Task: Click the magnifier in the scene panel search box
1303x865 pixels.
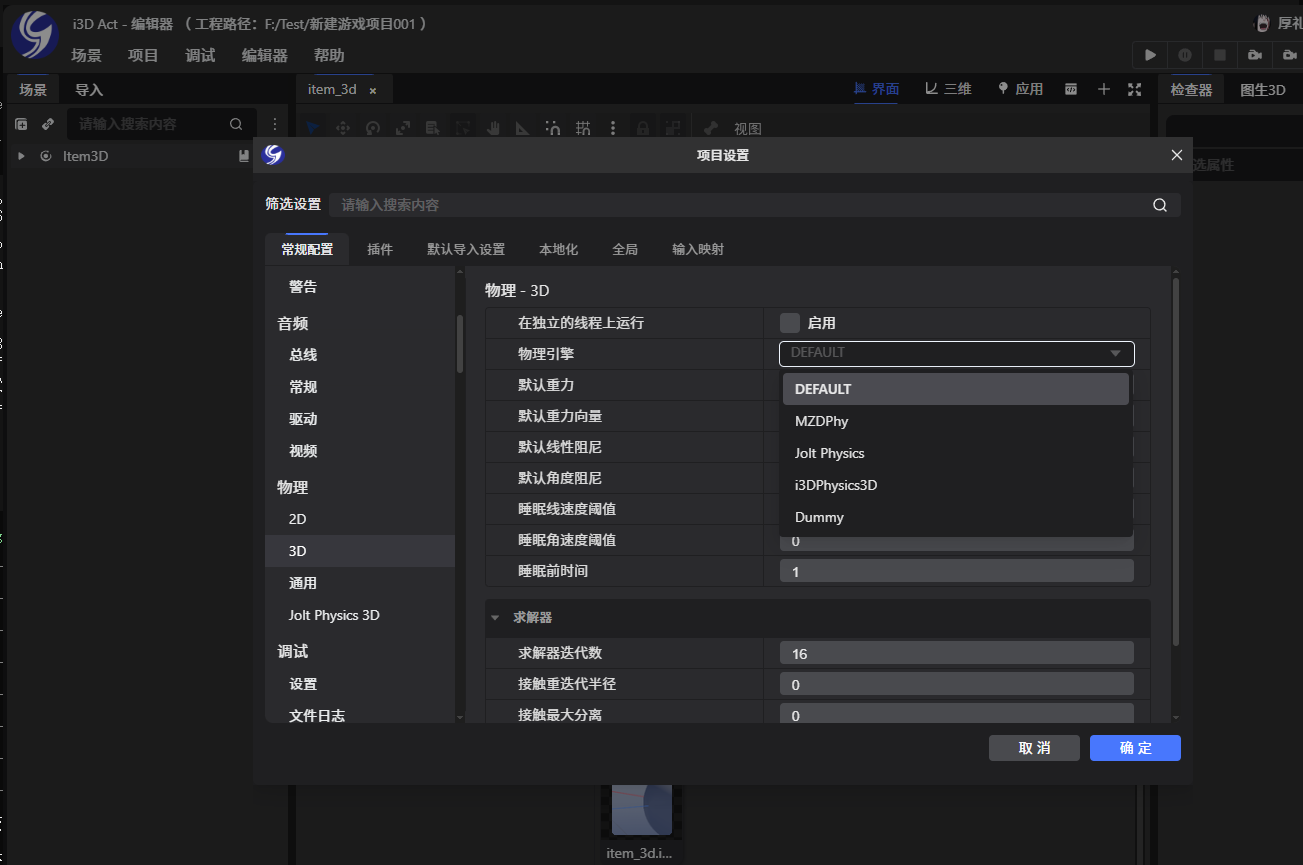Action: (x=236, y=124)
